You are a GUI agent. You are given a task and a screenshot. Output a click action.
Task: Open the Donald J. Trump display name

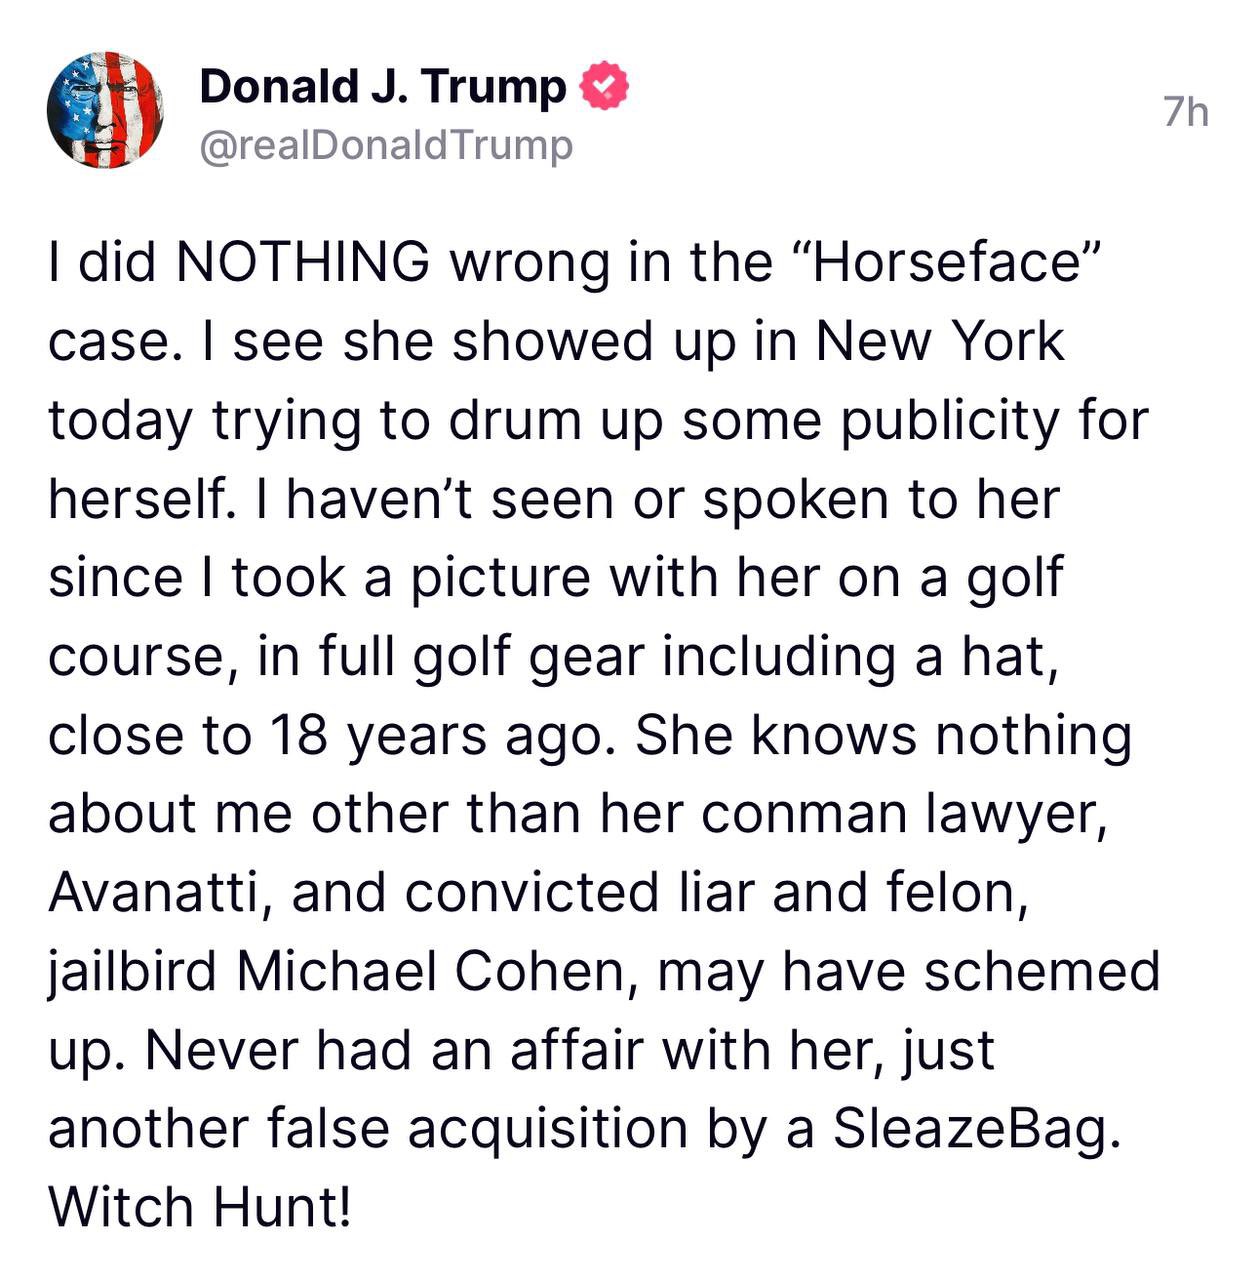[383, 87]
